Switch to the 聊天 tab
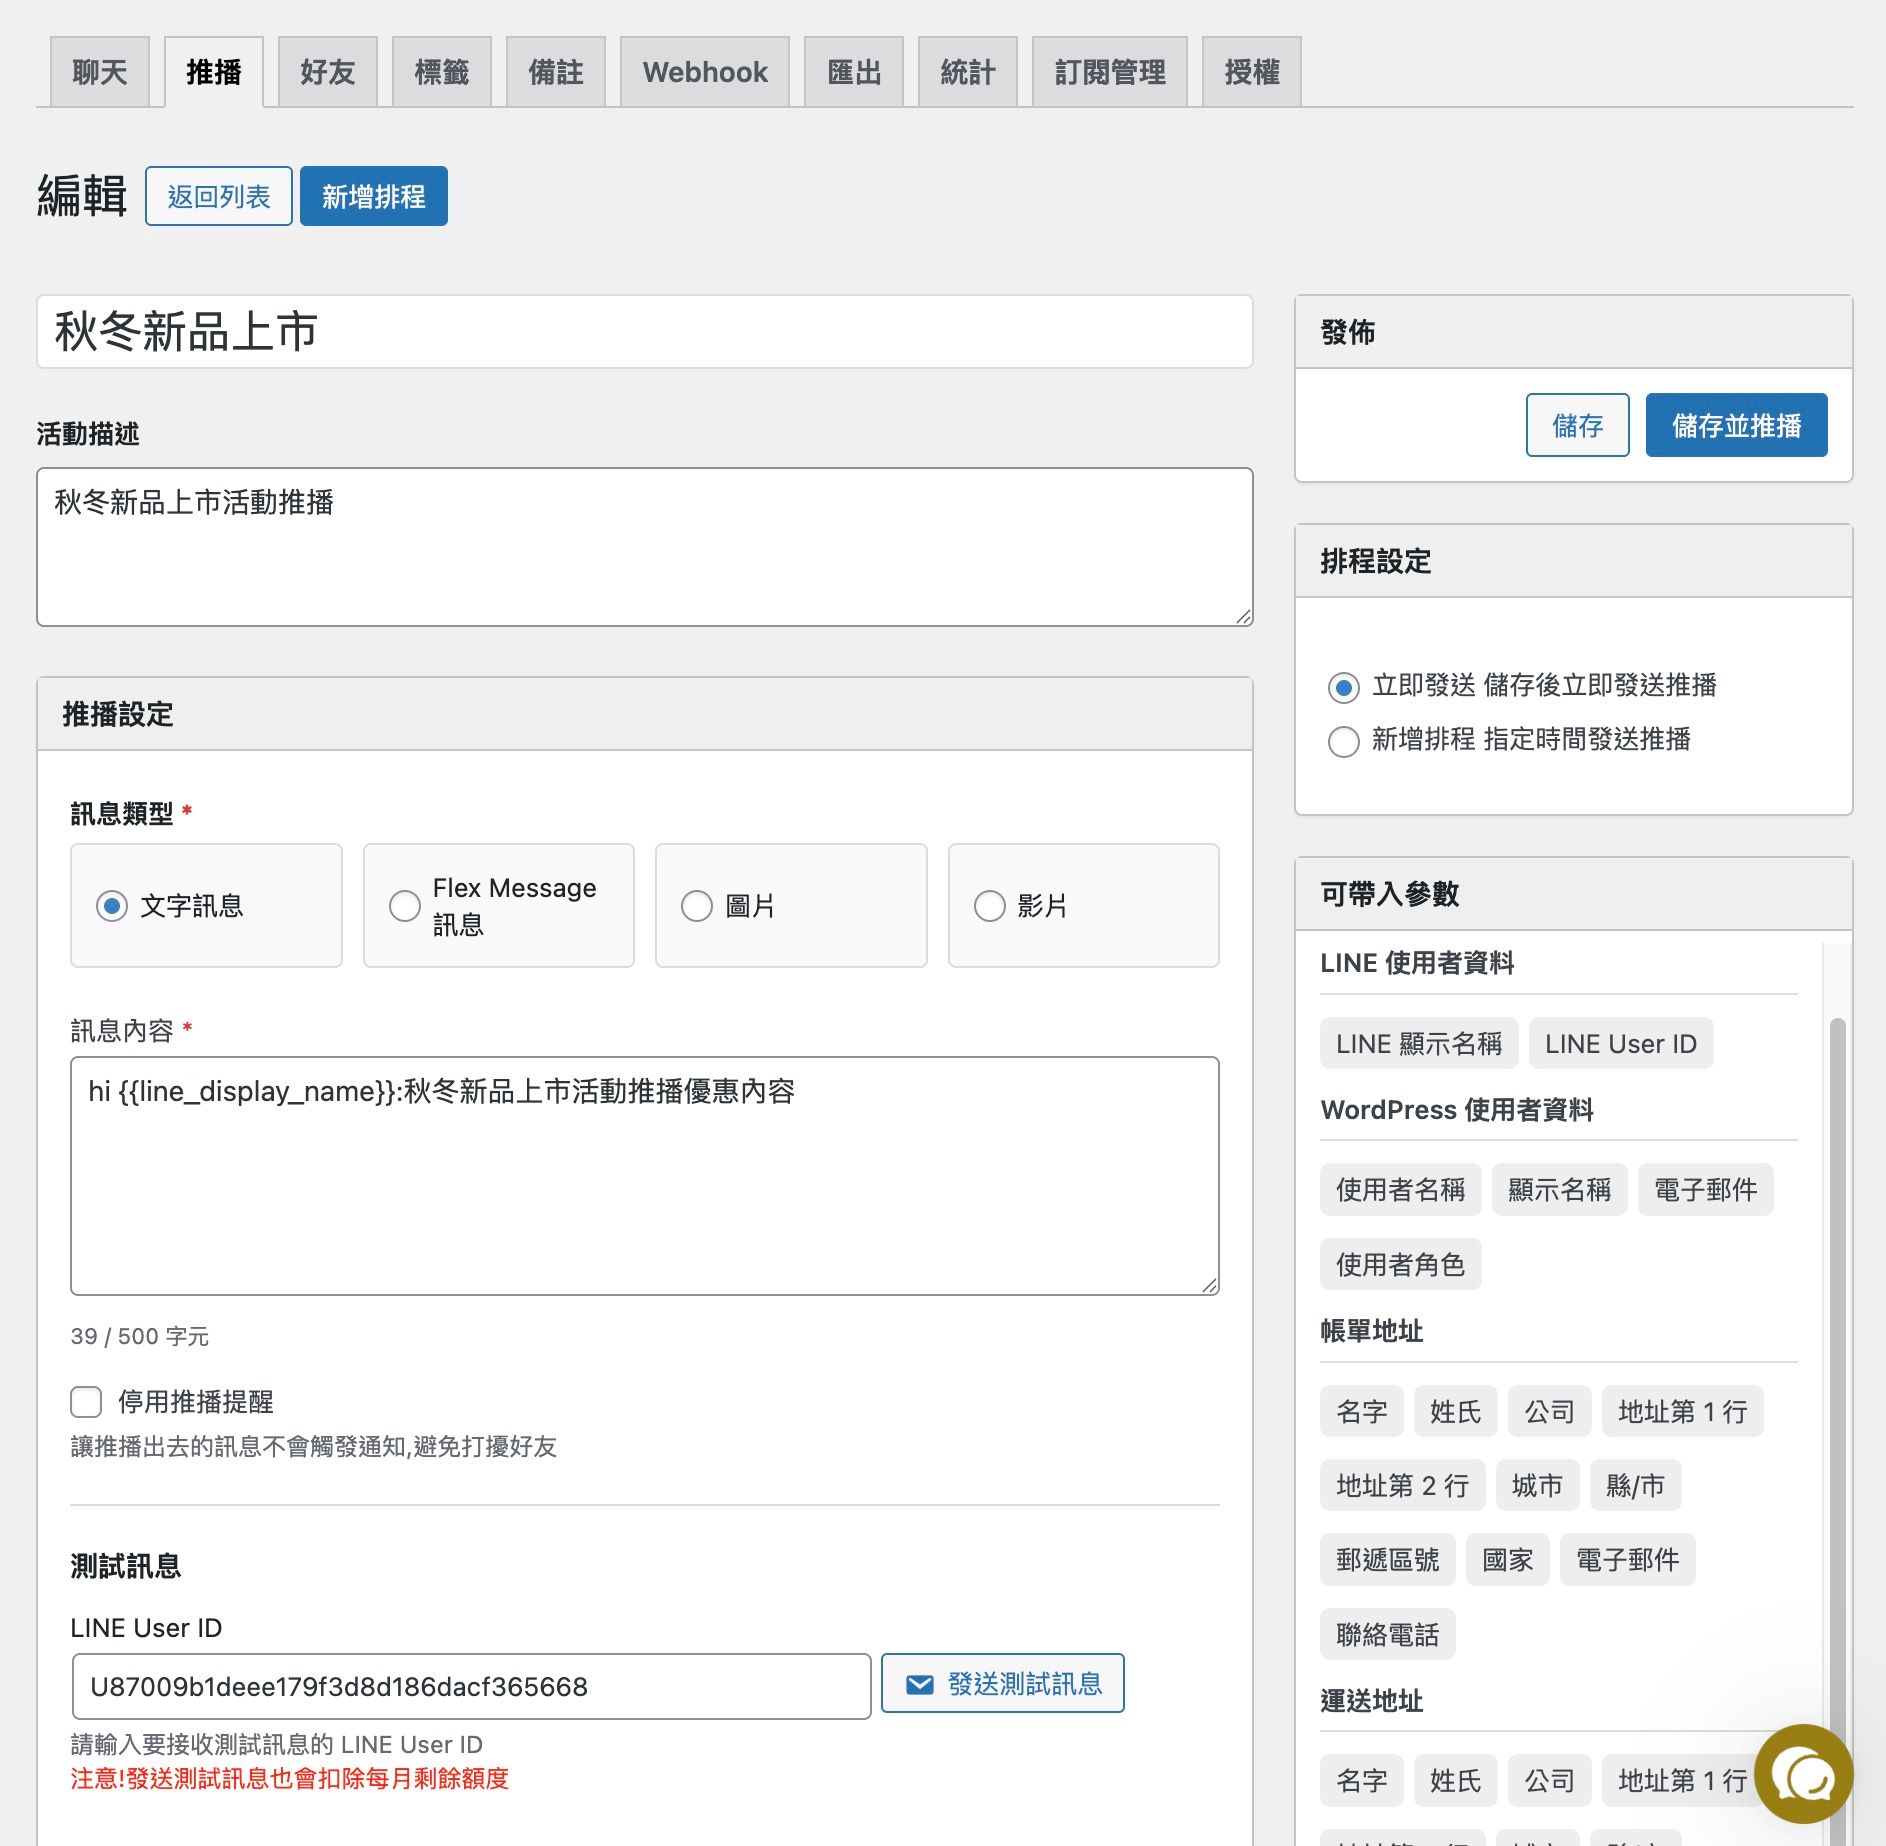The height and width of the screenshot is (1846, 1886). (99, 72)
